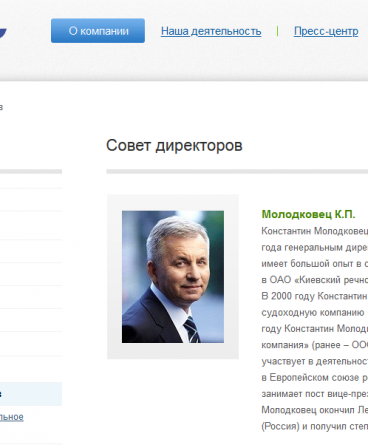
Task: Click the line beginning «В 2000 году Константин»
Action: (x=315, y=296)
